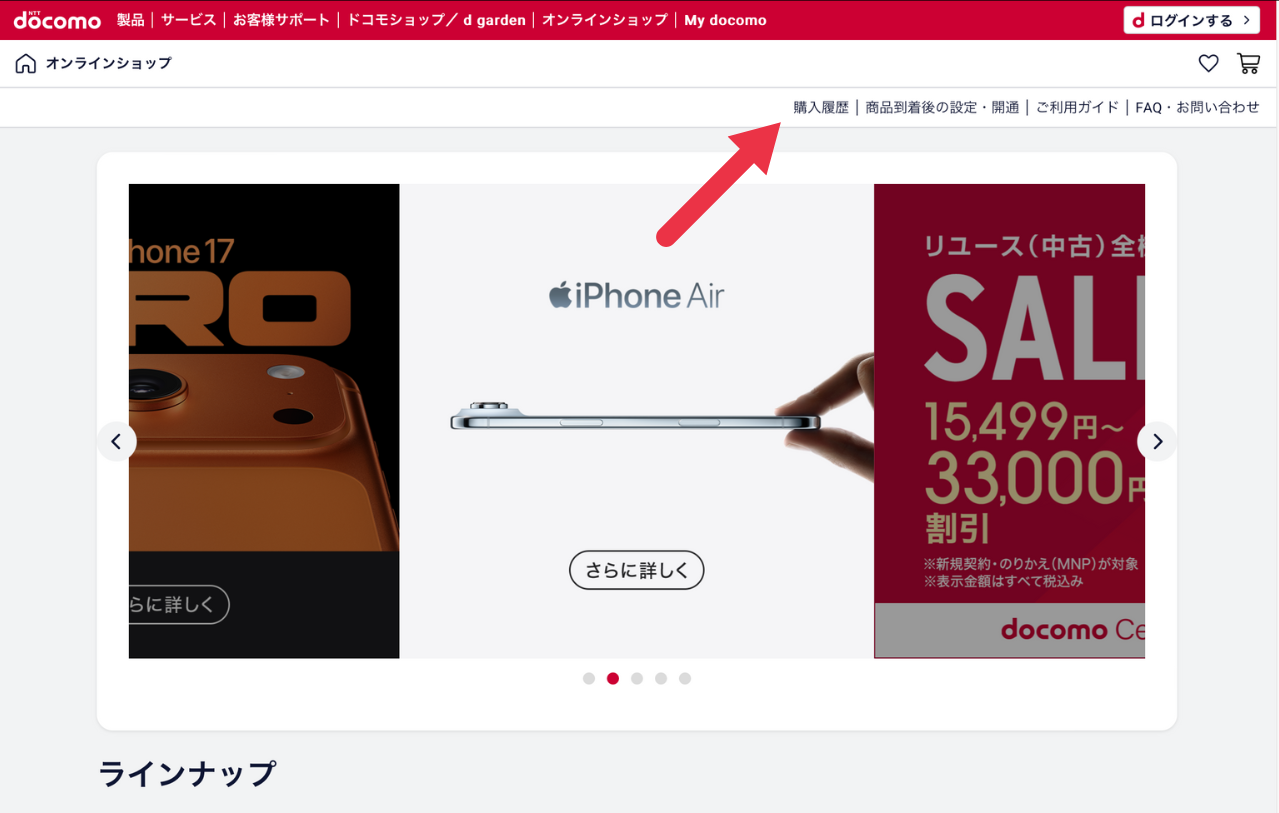Open 商品到着後の設定・開通 link
Viewport: 1279px width, 813px height.
click(x=942, y=107)
